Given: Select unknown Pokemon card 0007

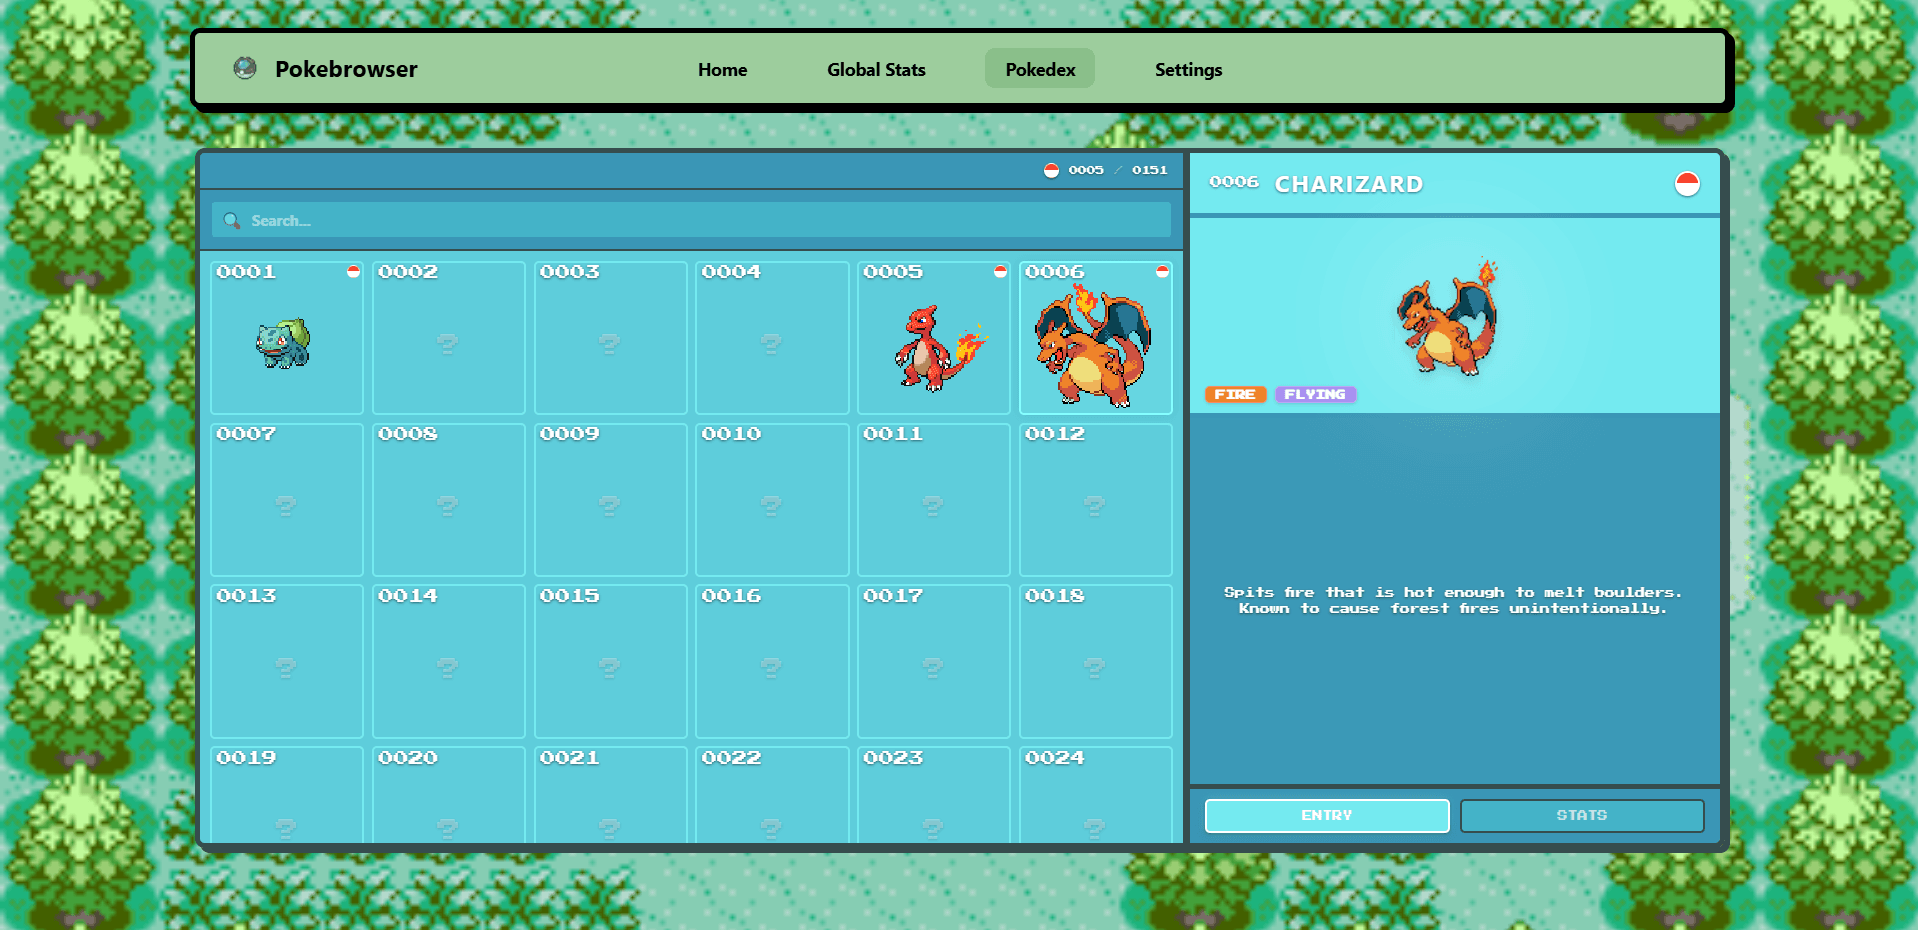Looking at the screenshot, I should point(287,500).
